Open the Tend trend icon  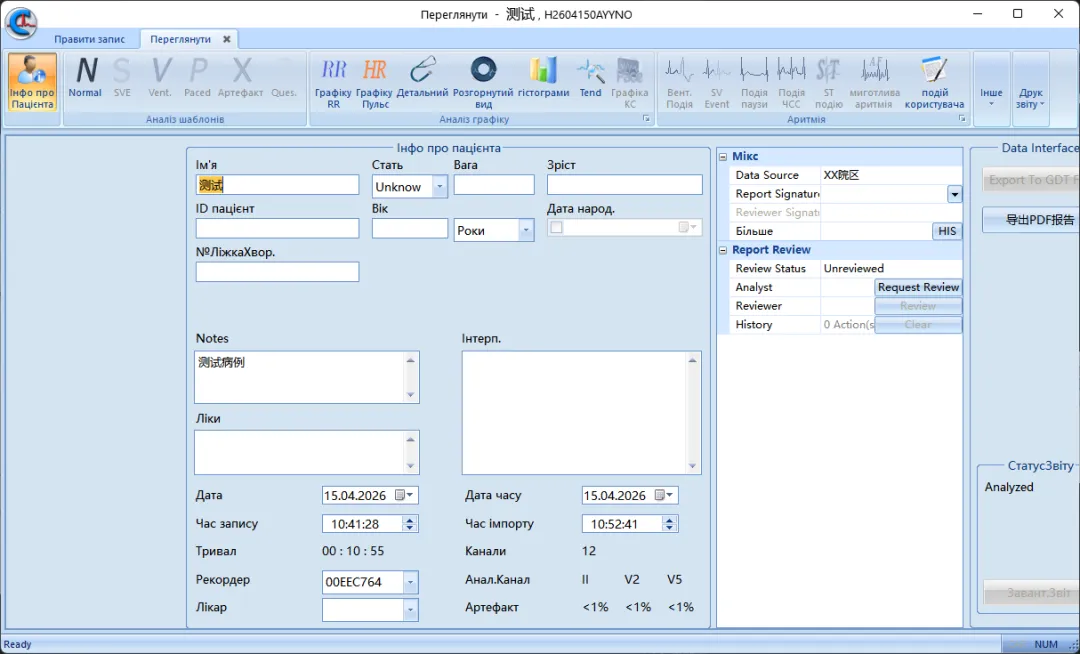pos(590,77)
